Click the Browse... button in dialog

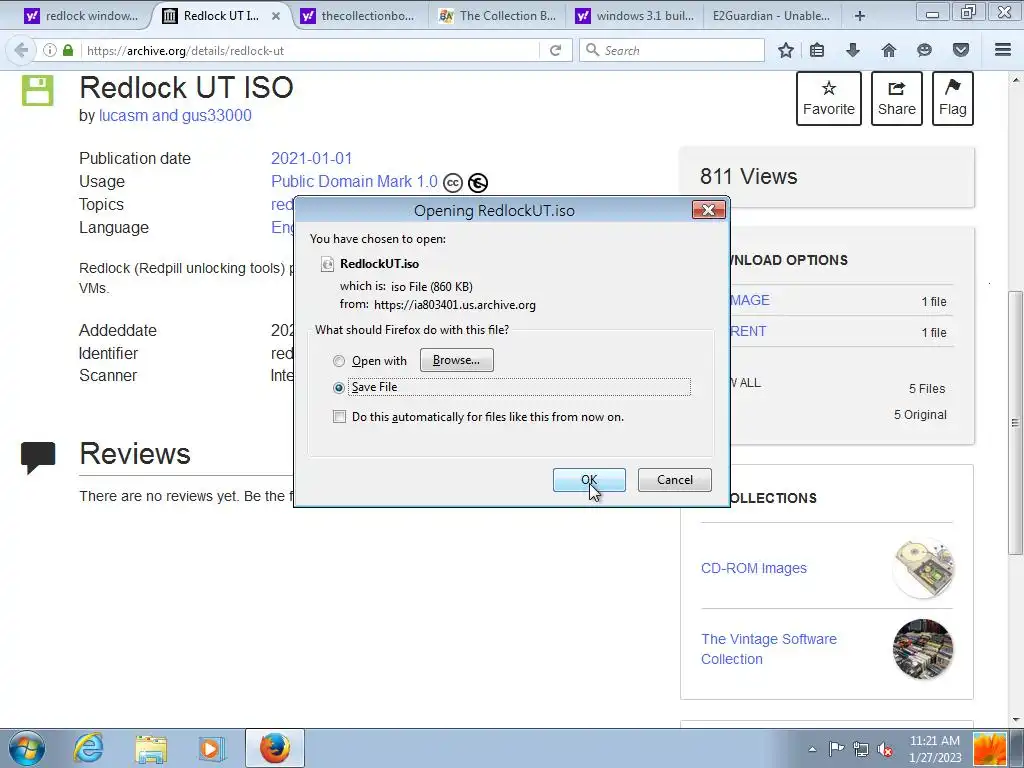pyautogui.click(x=456, y=360)
